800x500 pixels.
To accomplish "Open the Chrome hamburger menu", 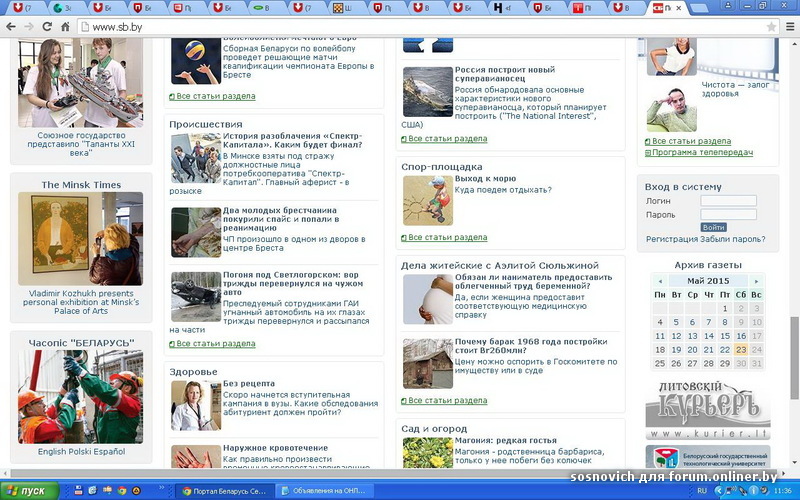I will tap(790, 27).
